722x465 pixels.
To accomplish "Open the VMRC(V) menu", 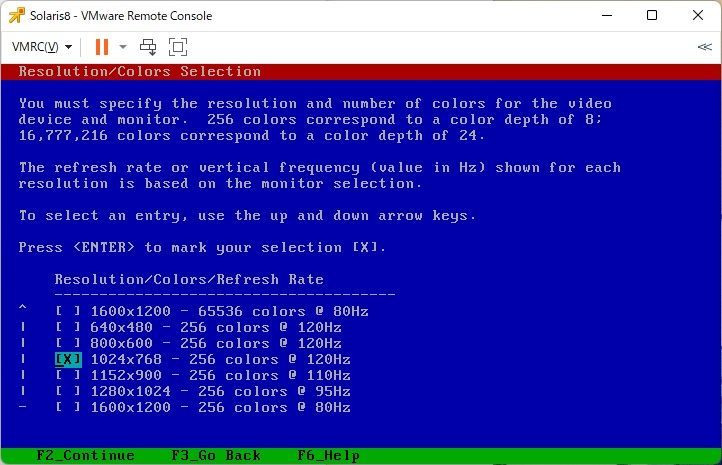I will point(42,47).
